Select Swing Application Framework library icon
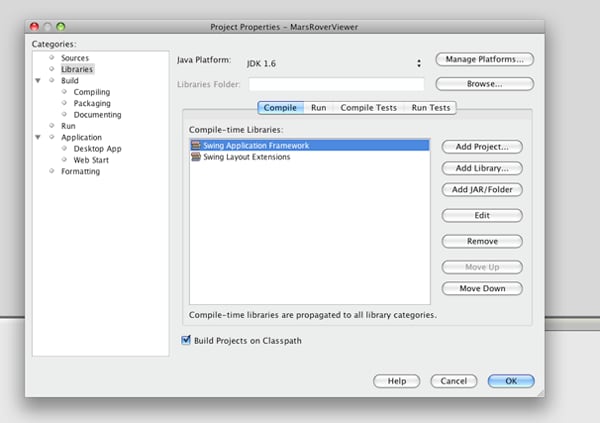The height and width of the screenshot is (423, 600). [x=196, y=145]
